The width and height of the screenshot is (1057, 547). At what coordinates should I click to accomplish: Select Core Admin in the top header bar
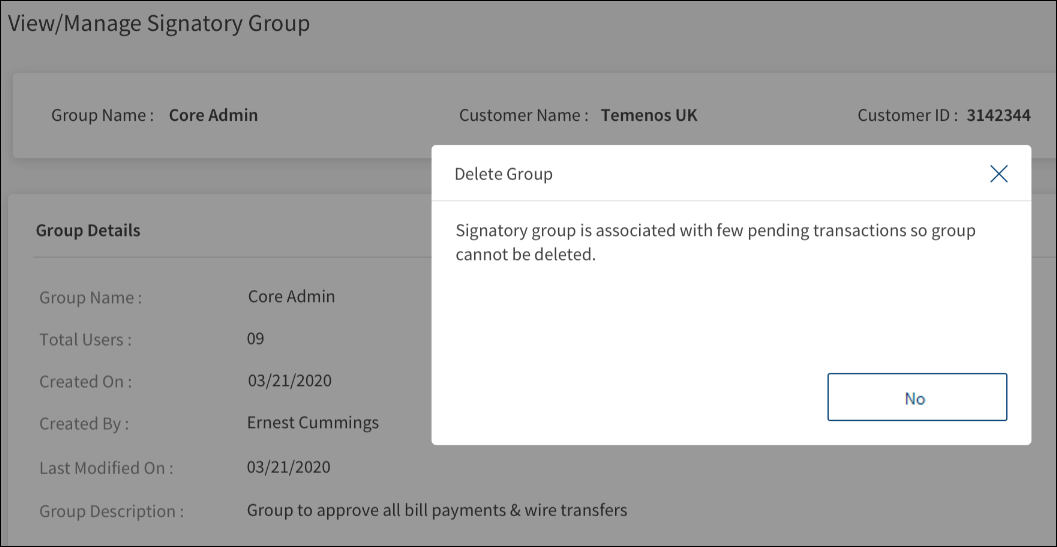[213, 115]
